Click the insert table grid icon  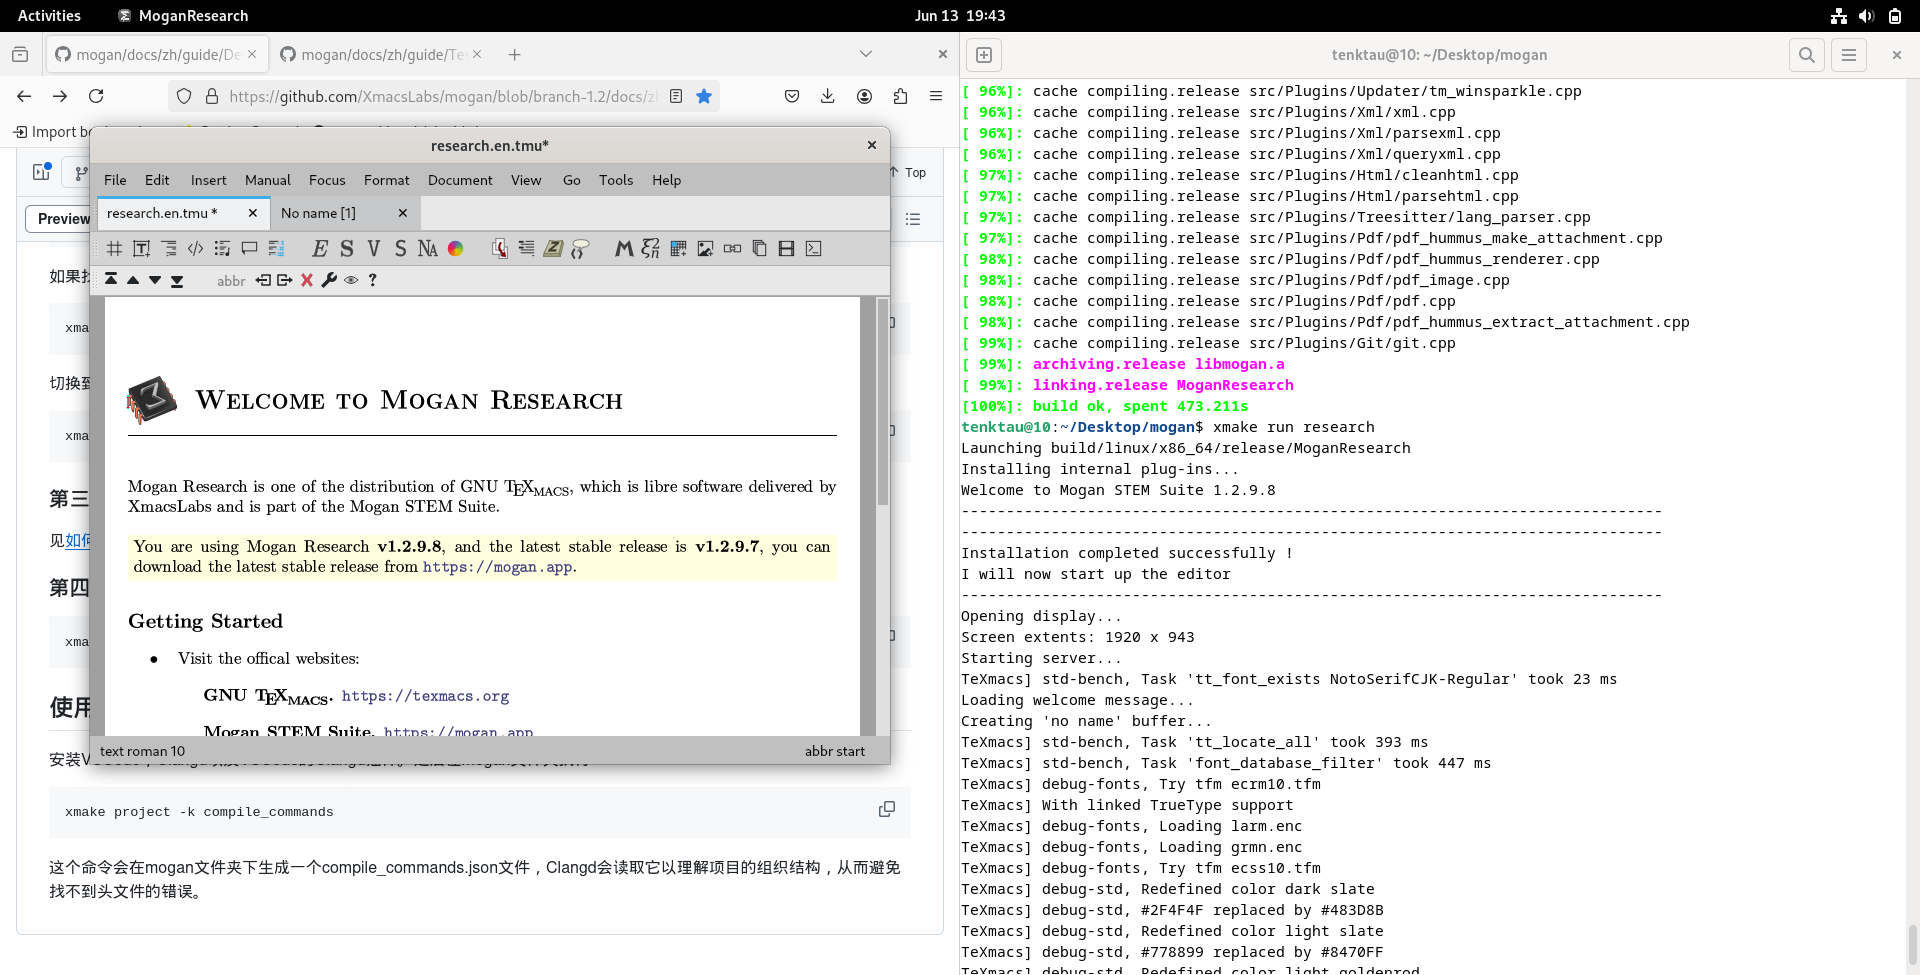click(678, 249)
